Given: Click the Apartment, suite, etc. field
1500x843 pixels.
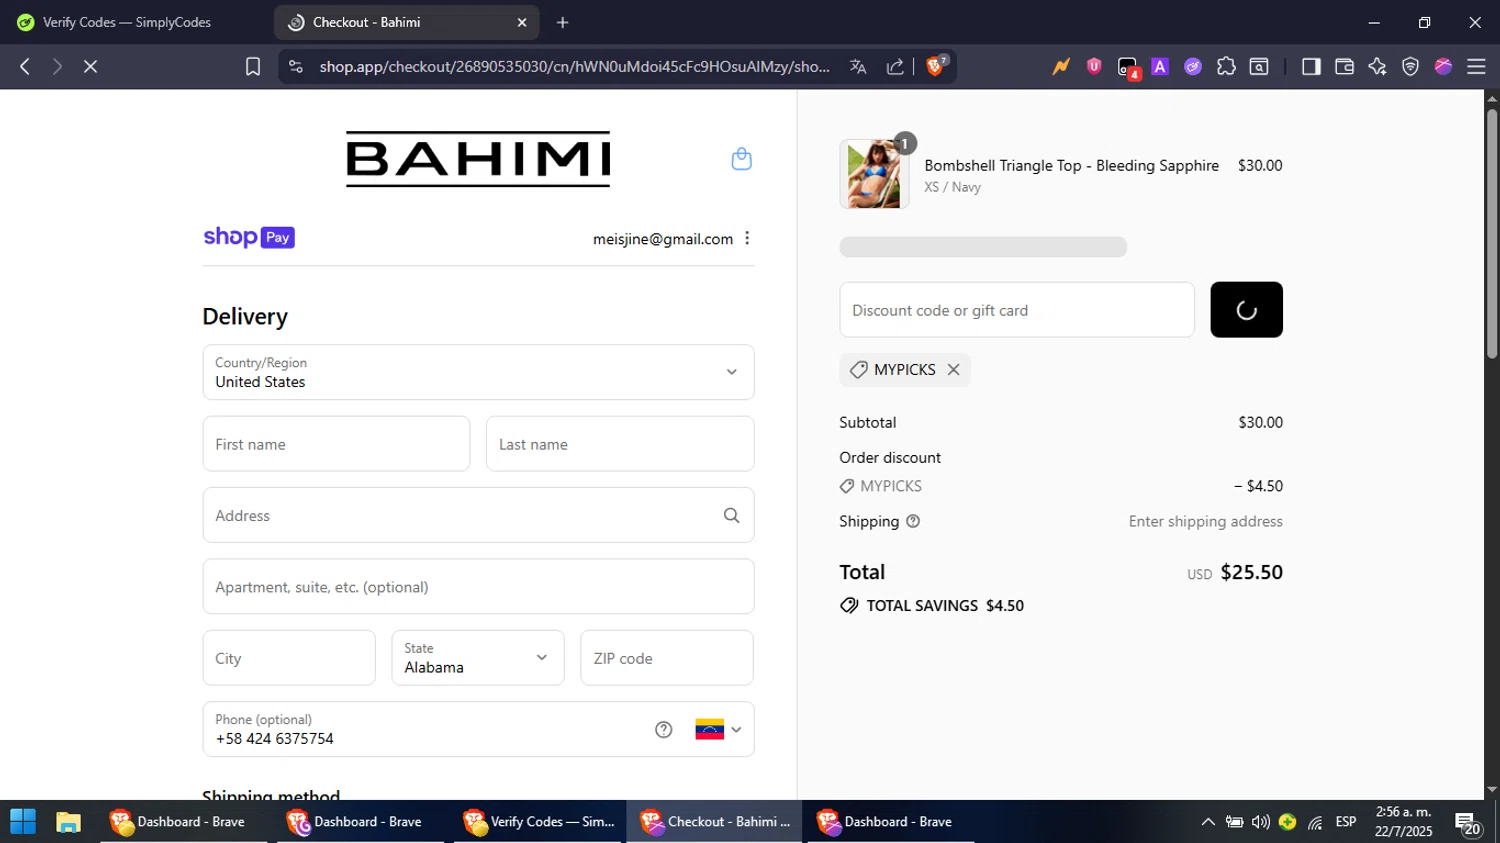Looking at the screenshot, I should [x=478, y=586].
